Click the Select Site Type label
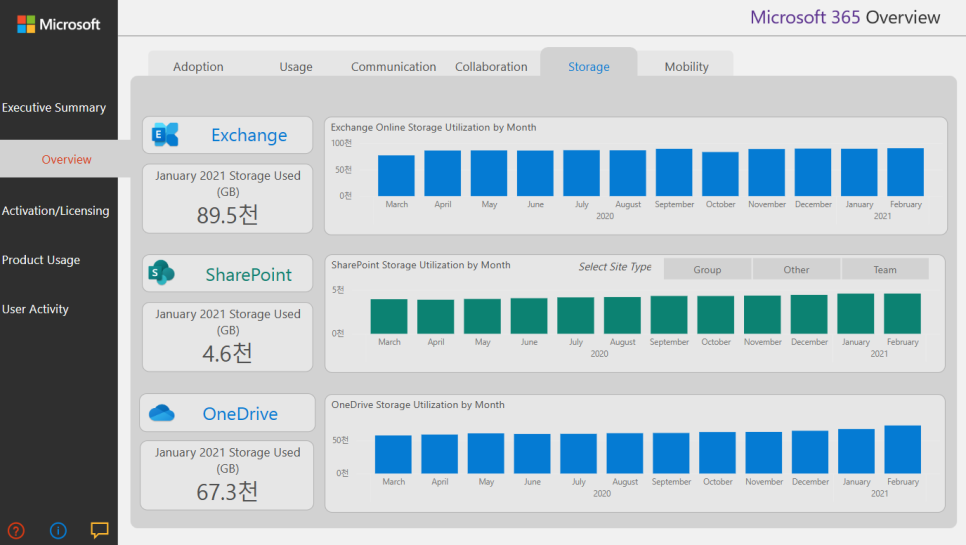Screen dimensions: 966x545 coord(615,267)
